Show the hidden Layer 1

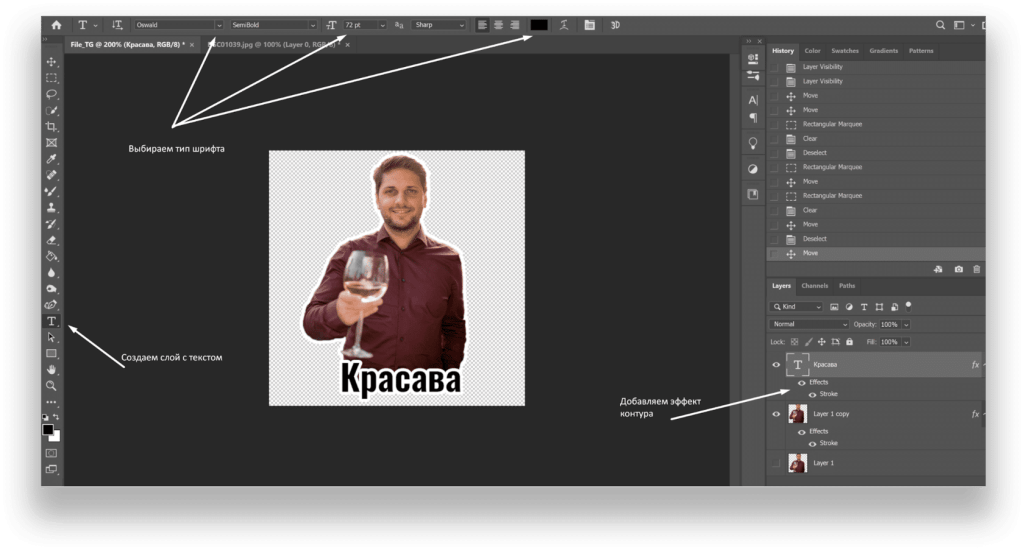point(776,463)
